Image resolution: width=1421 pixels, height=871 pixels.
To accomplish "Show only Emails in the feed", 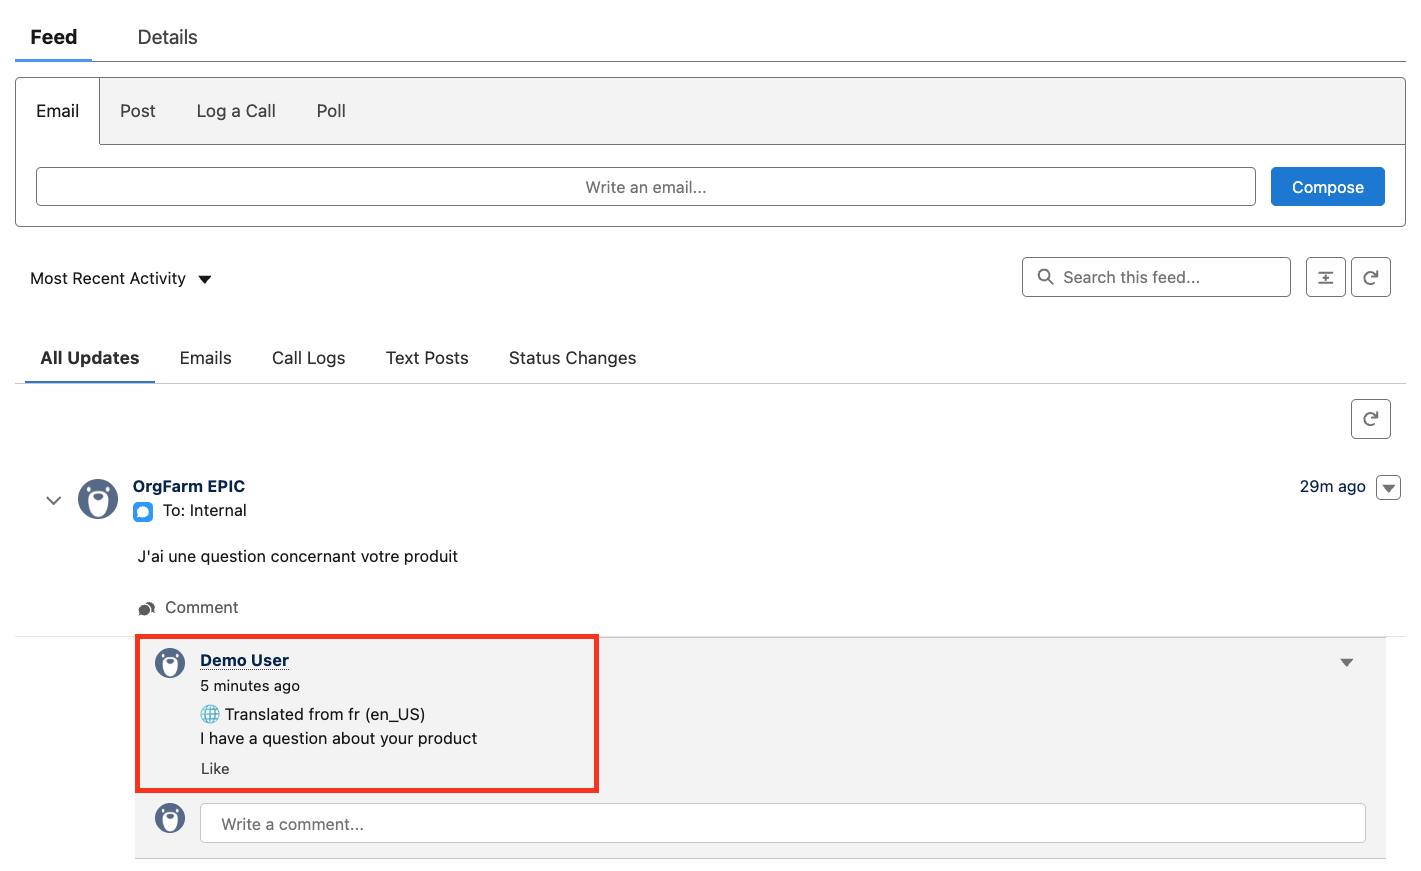I will 205,358.
